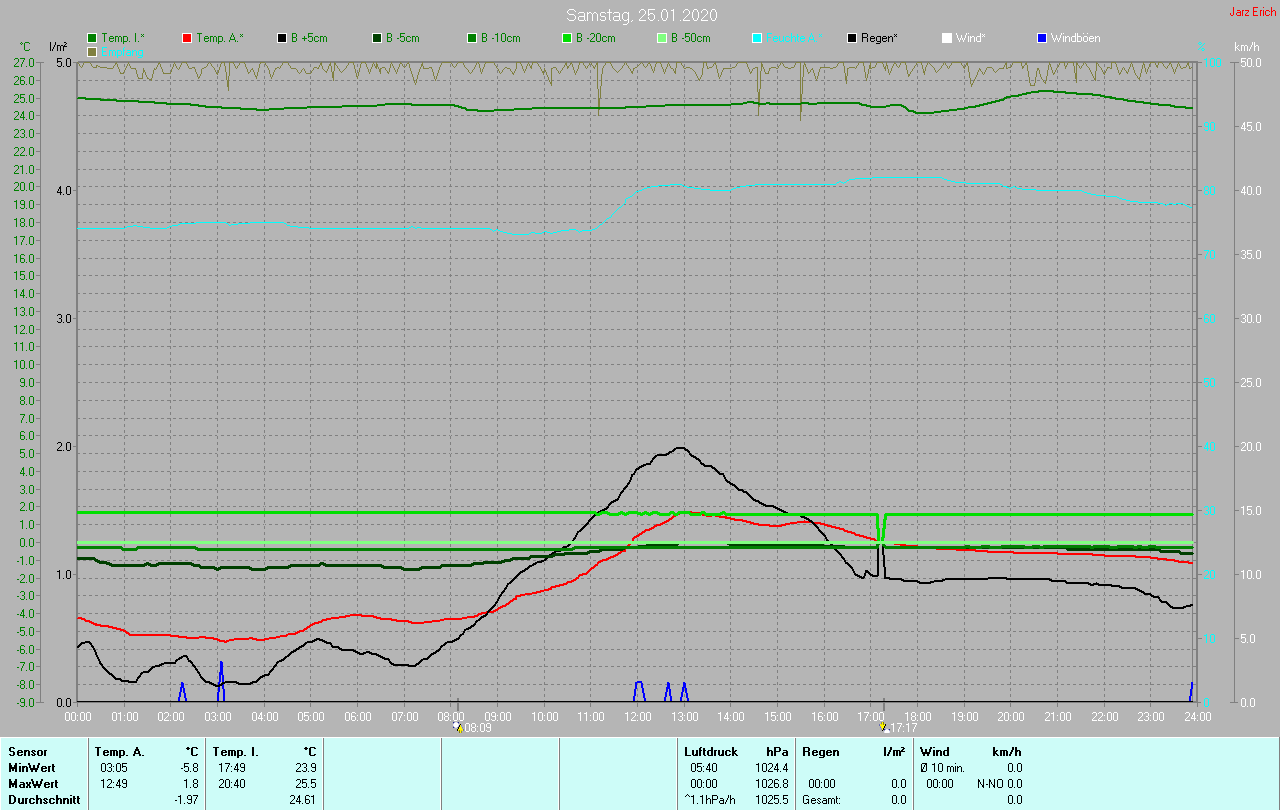
Task: Select the MinWert row label
Action: (32, 768)
